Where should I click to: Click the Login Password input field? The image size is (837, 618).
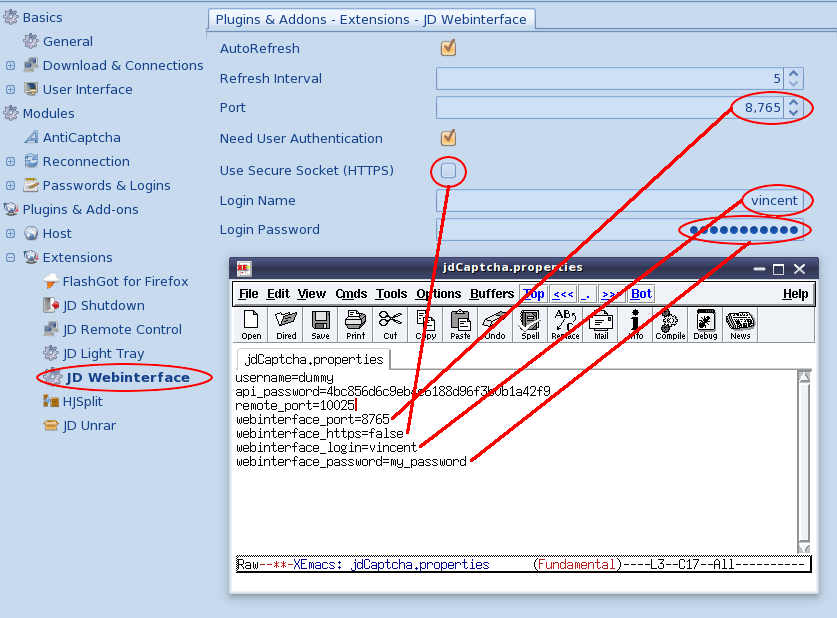pos(620,230)
